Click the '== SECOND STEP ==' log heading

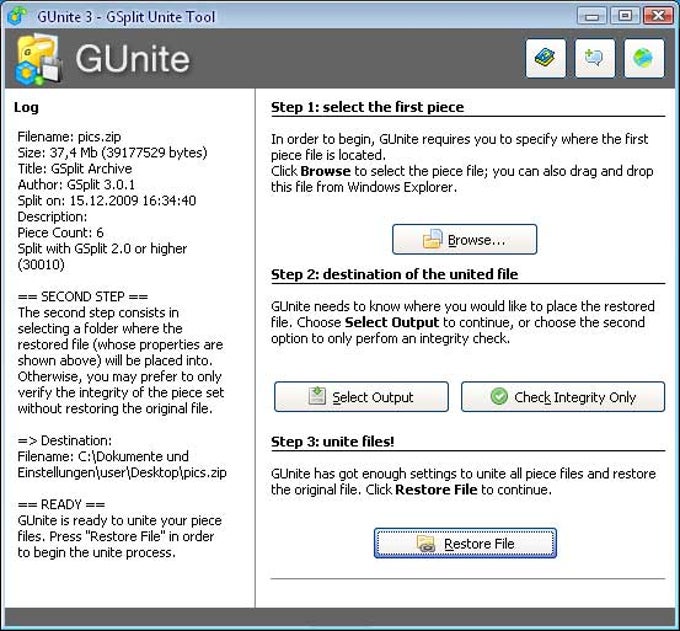pos(83,297)
